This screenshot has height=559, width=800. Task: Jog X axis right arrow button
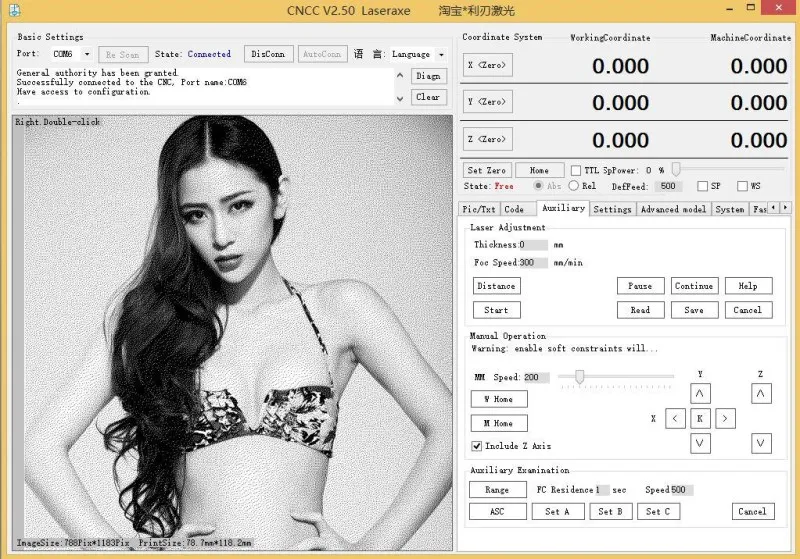[x=725, y=419]
